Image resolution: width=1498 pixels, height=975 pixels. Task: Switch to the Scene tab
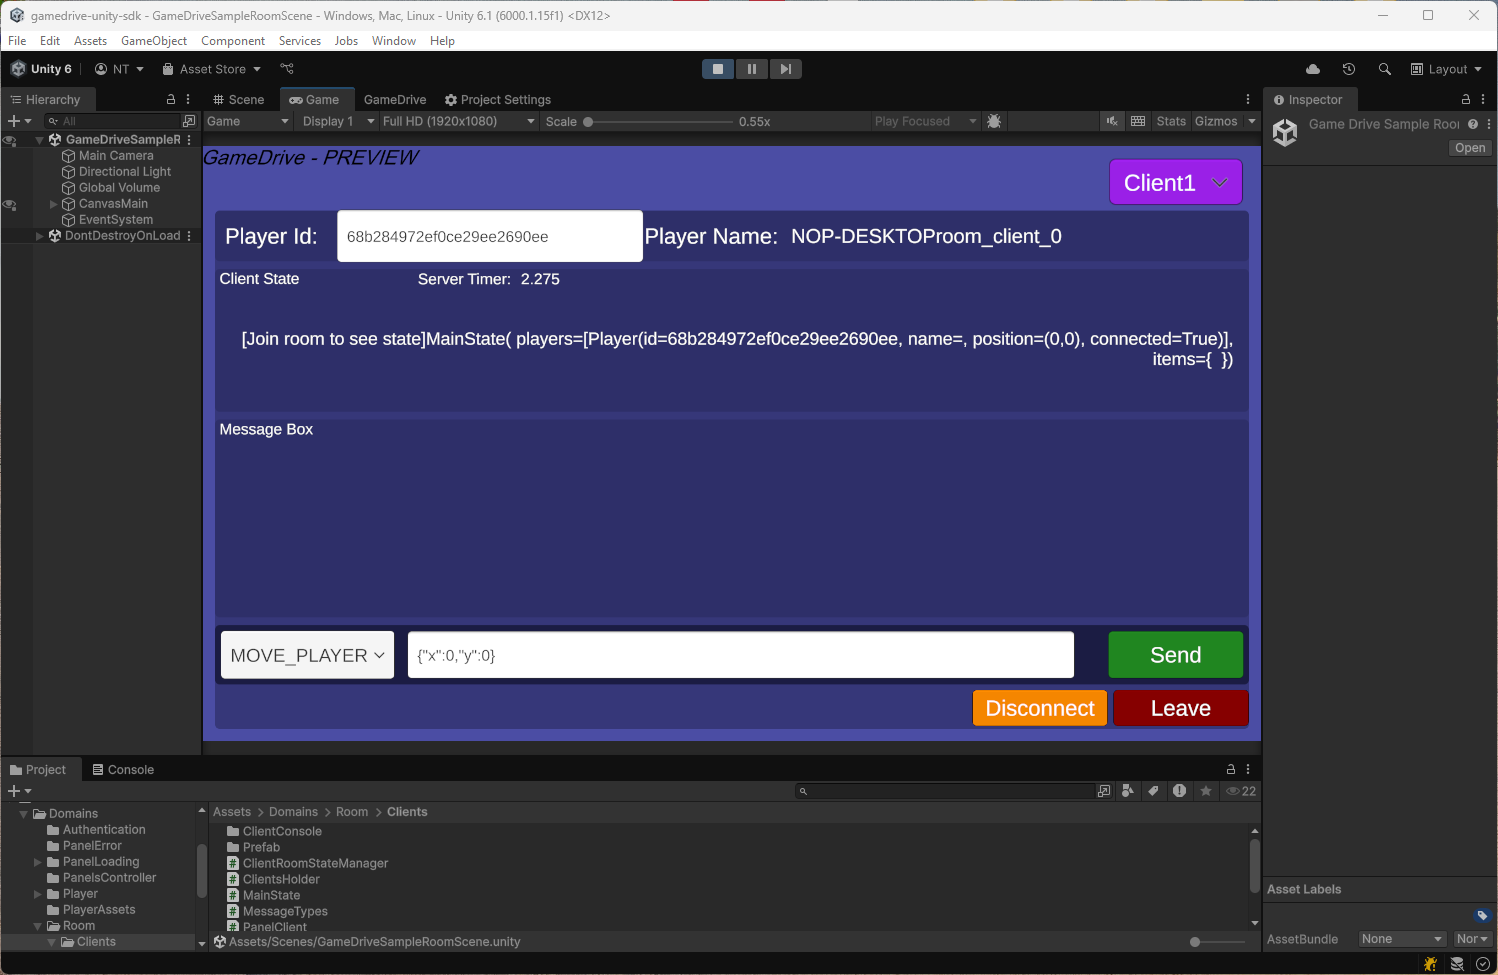(x=239, y=99)
